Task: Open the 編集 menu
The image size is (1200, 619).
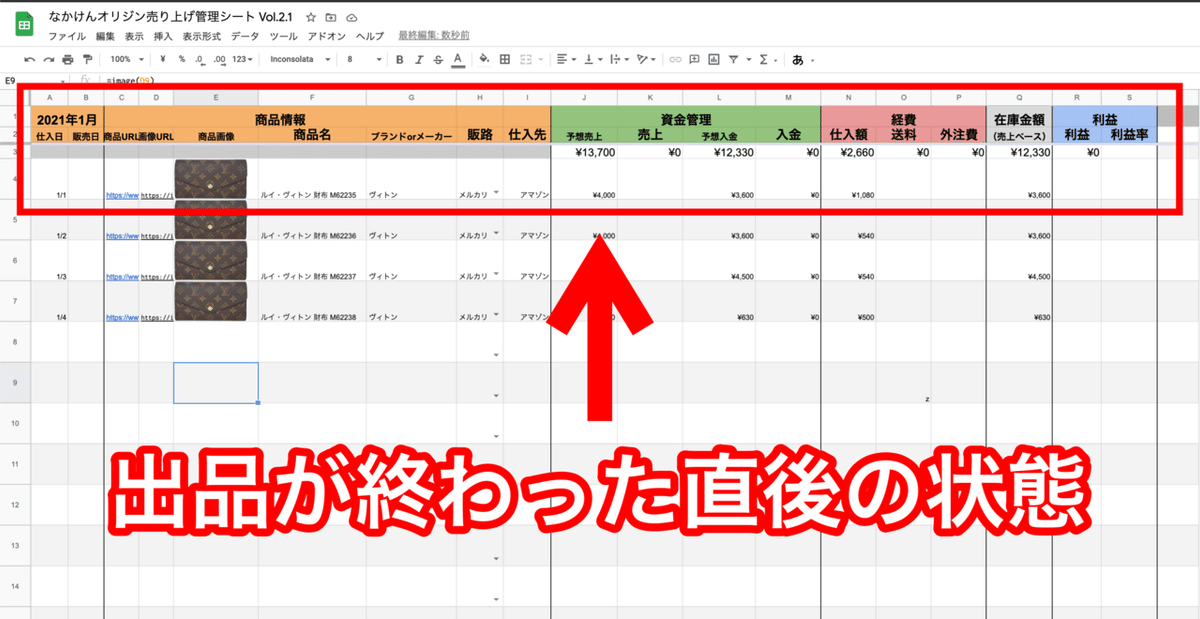Action: pyautogui.click(x=106, y=35)
